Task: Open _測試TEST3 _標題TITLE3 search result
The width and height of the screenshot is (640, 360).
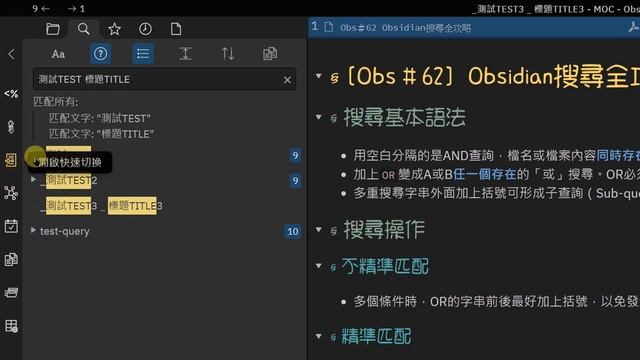Action: pyautogui.click(x=102, y=206)
